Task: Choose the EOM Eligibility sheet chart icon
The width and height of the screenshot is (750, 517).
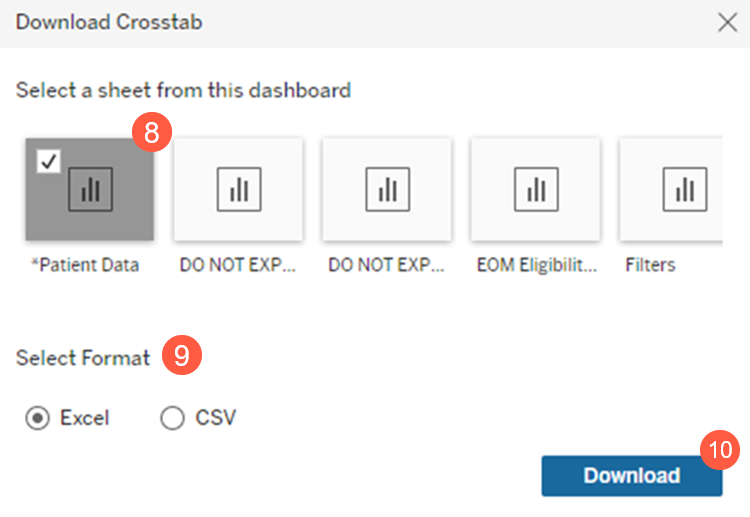Action: tap(536, 189)
